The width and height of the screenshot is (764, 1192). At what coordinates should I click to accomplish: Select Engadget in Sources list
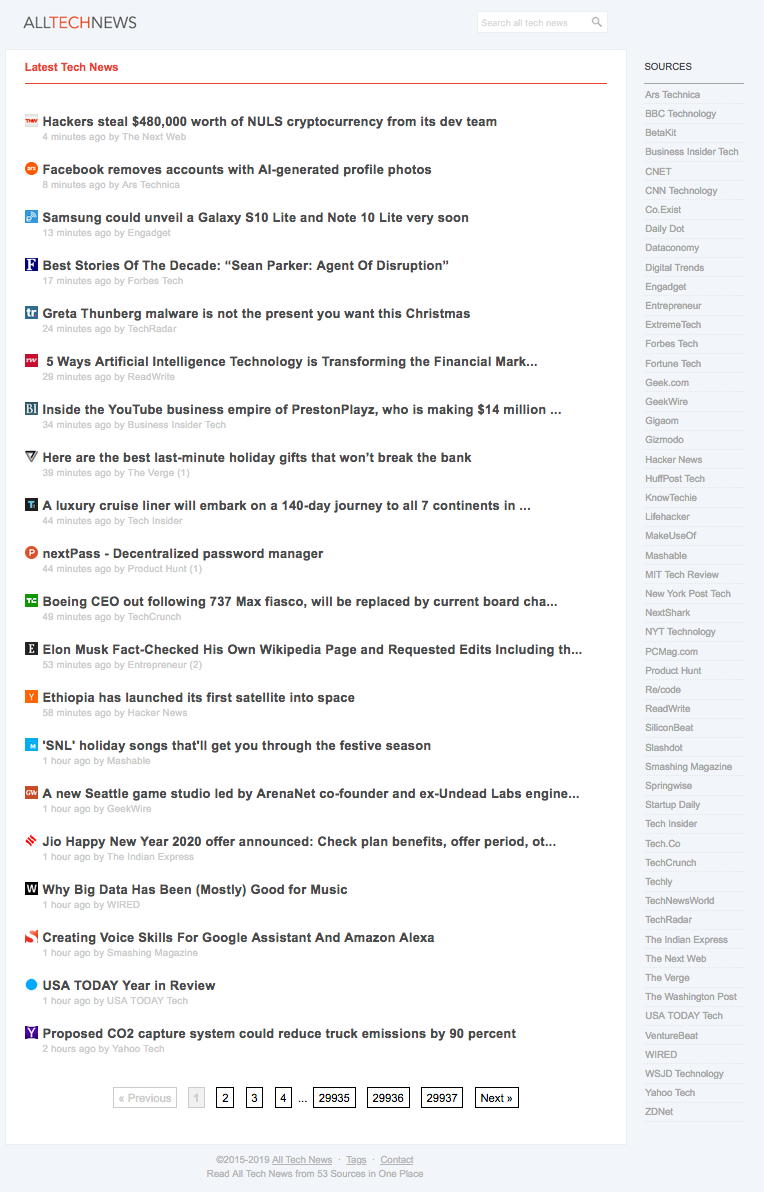pyautogui.click(x=665, y=286)
